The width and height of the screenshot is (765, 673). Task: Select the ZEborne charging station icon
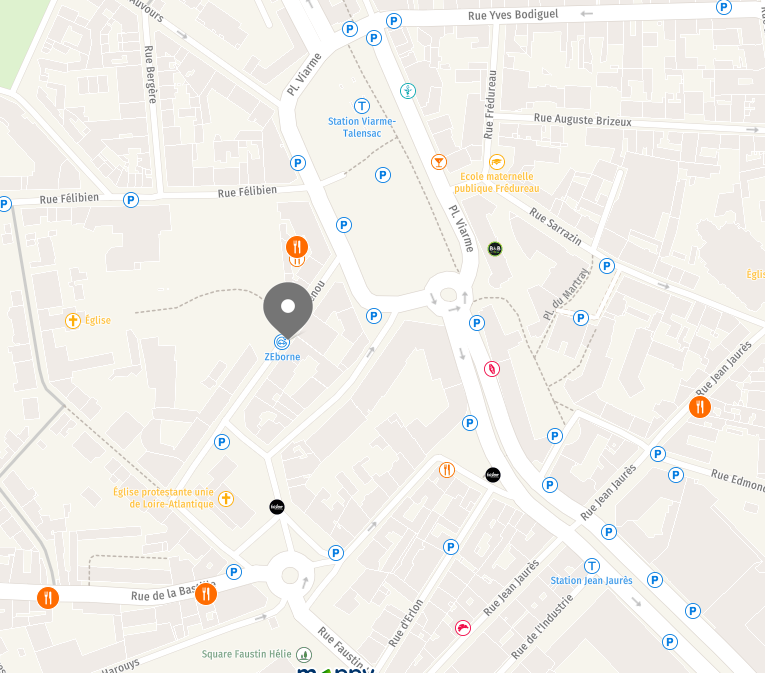(x=282, y=342)
